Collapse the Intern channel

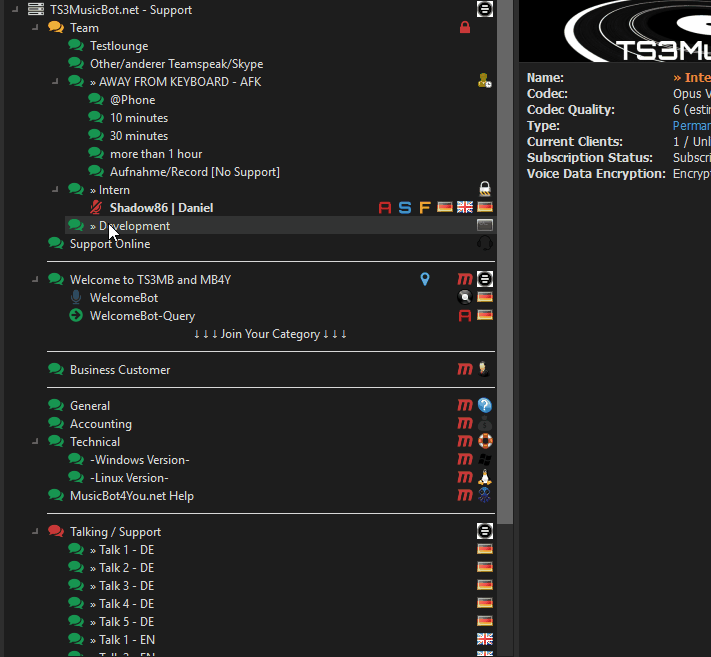click(x=55, y=189)
